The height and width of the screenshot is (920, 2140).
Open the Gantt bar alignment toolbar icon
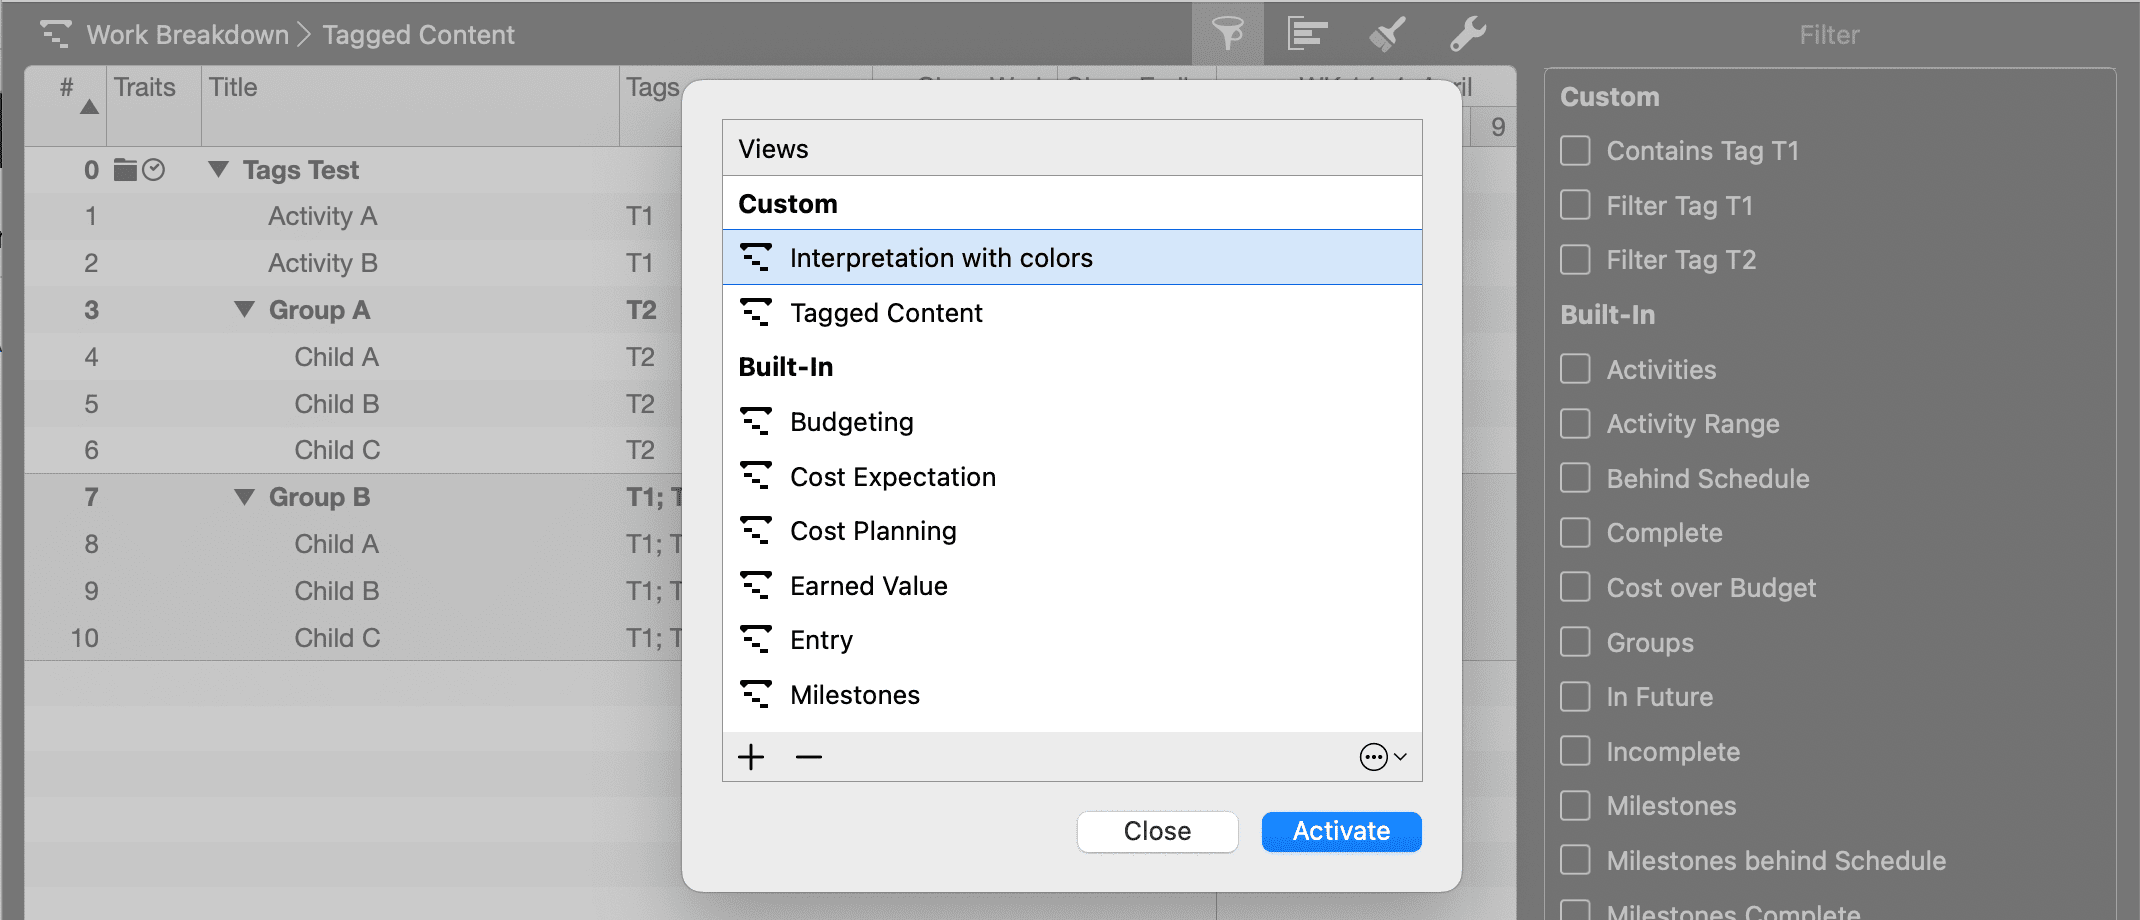click(x=1307, y=34)
